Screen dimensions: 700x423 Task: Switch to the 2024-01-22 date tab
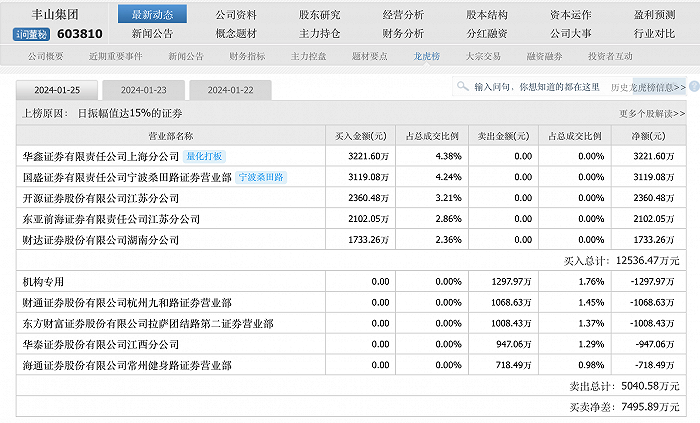[230, 90]
